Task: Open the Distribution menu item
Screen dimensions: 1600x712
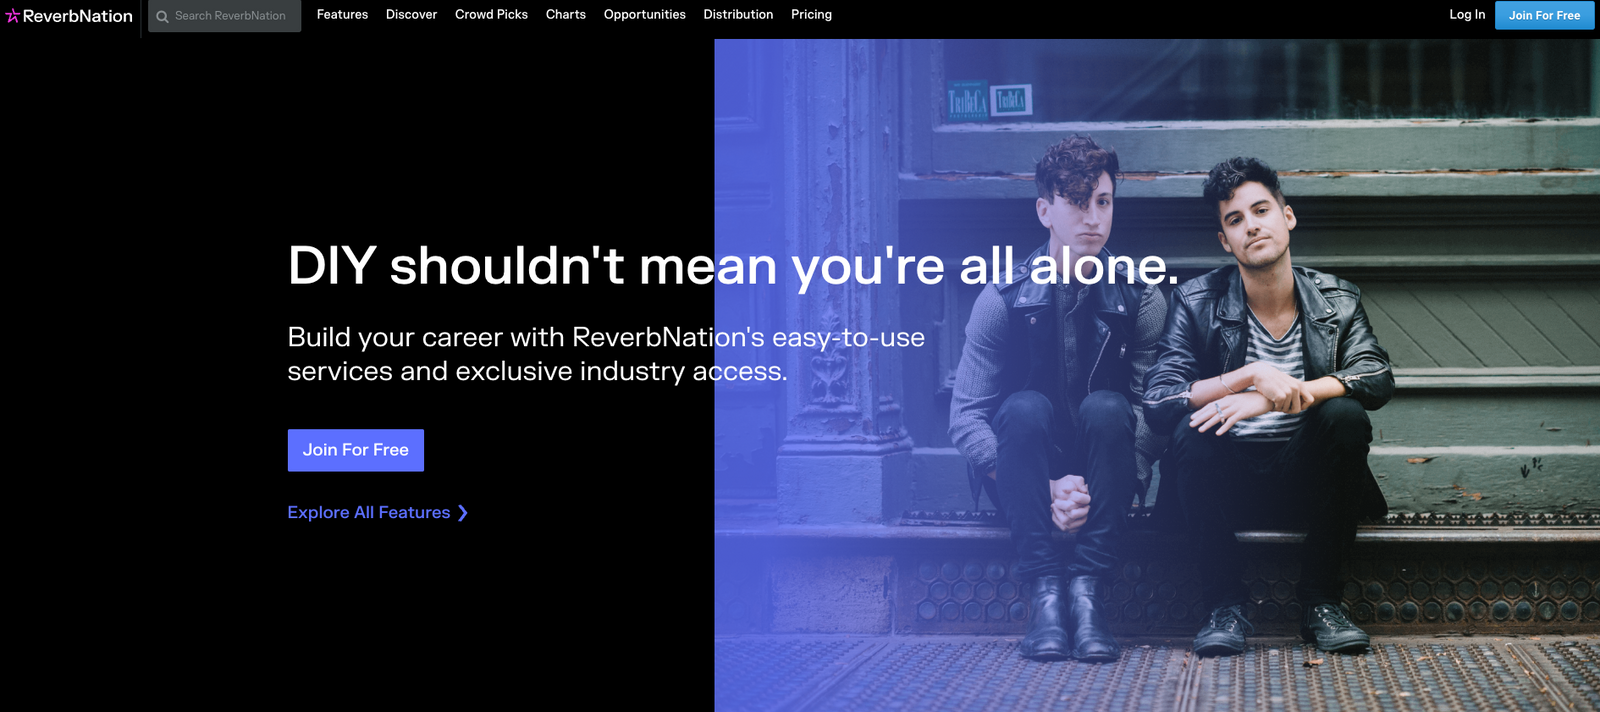Action: click(738, 15)
